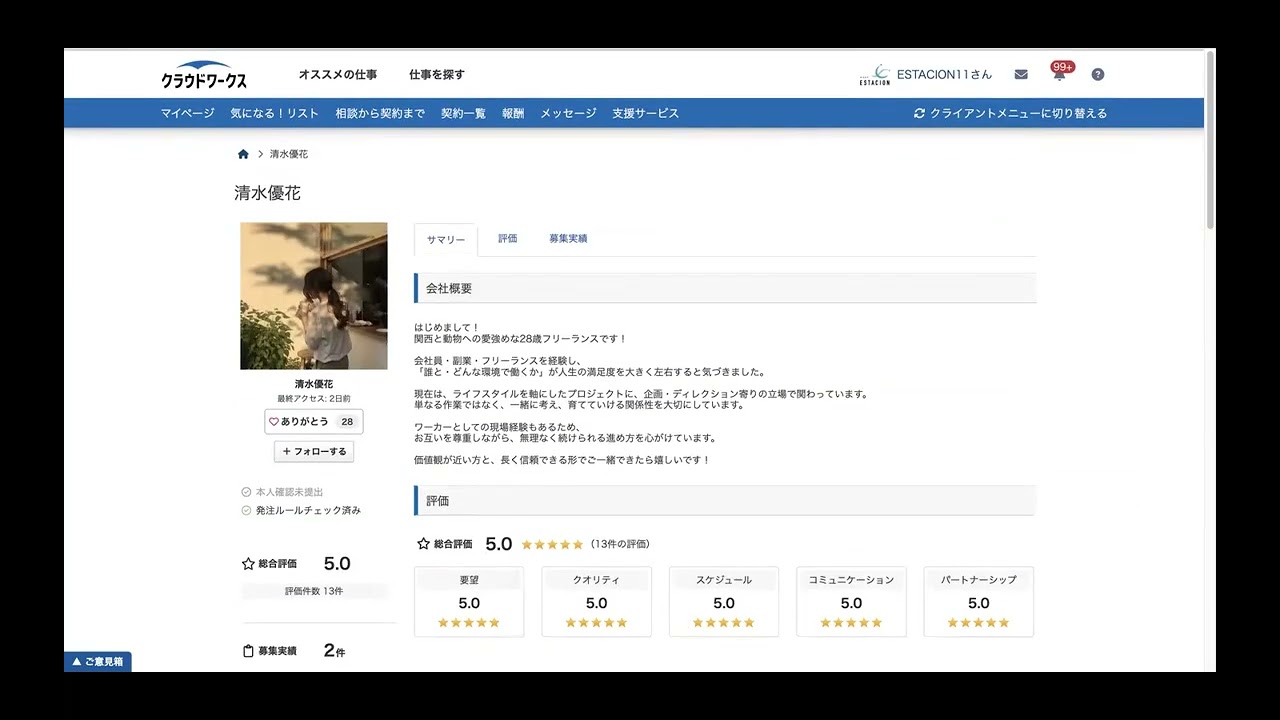Click the フォローする button
The height and width of the screenshot is (720, 1280).
(314, 452)
